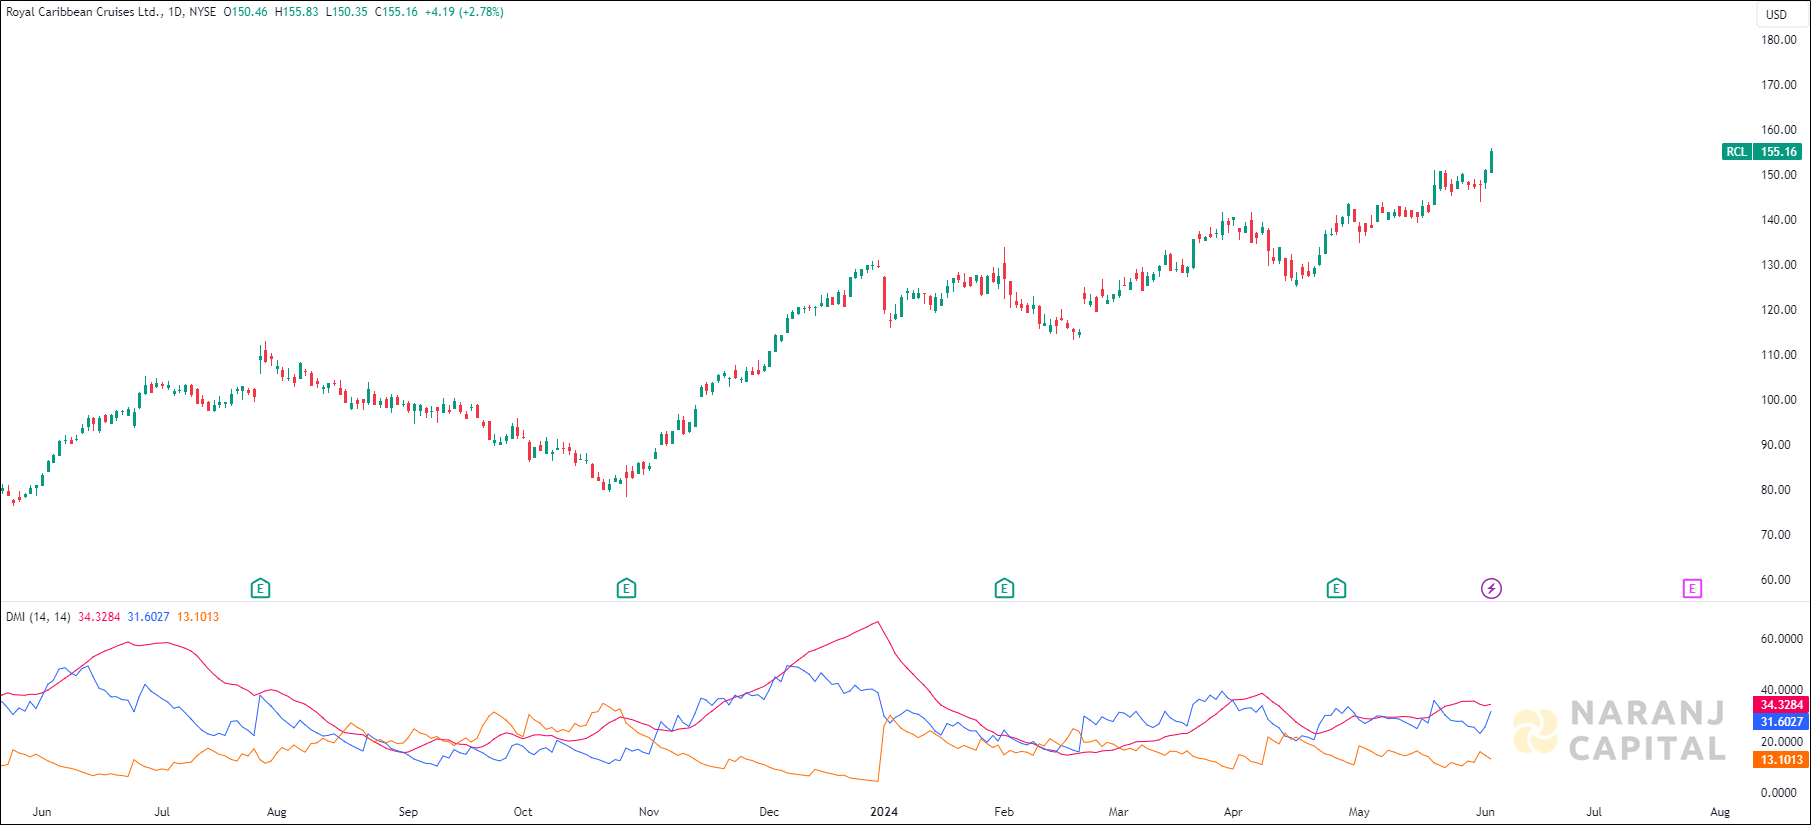Click the Oct label on time axis

523,812
